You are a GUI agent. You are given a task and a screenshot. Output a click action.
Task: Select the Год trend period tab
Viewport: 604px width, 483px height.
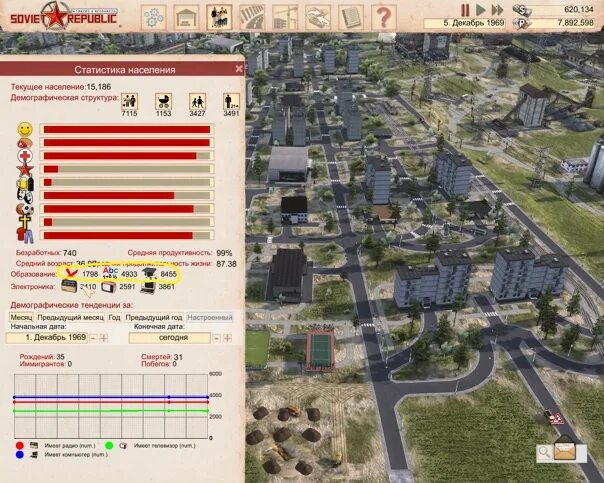coord(114,317)
